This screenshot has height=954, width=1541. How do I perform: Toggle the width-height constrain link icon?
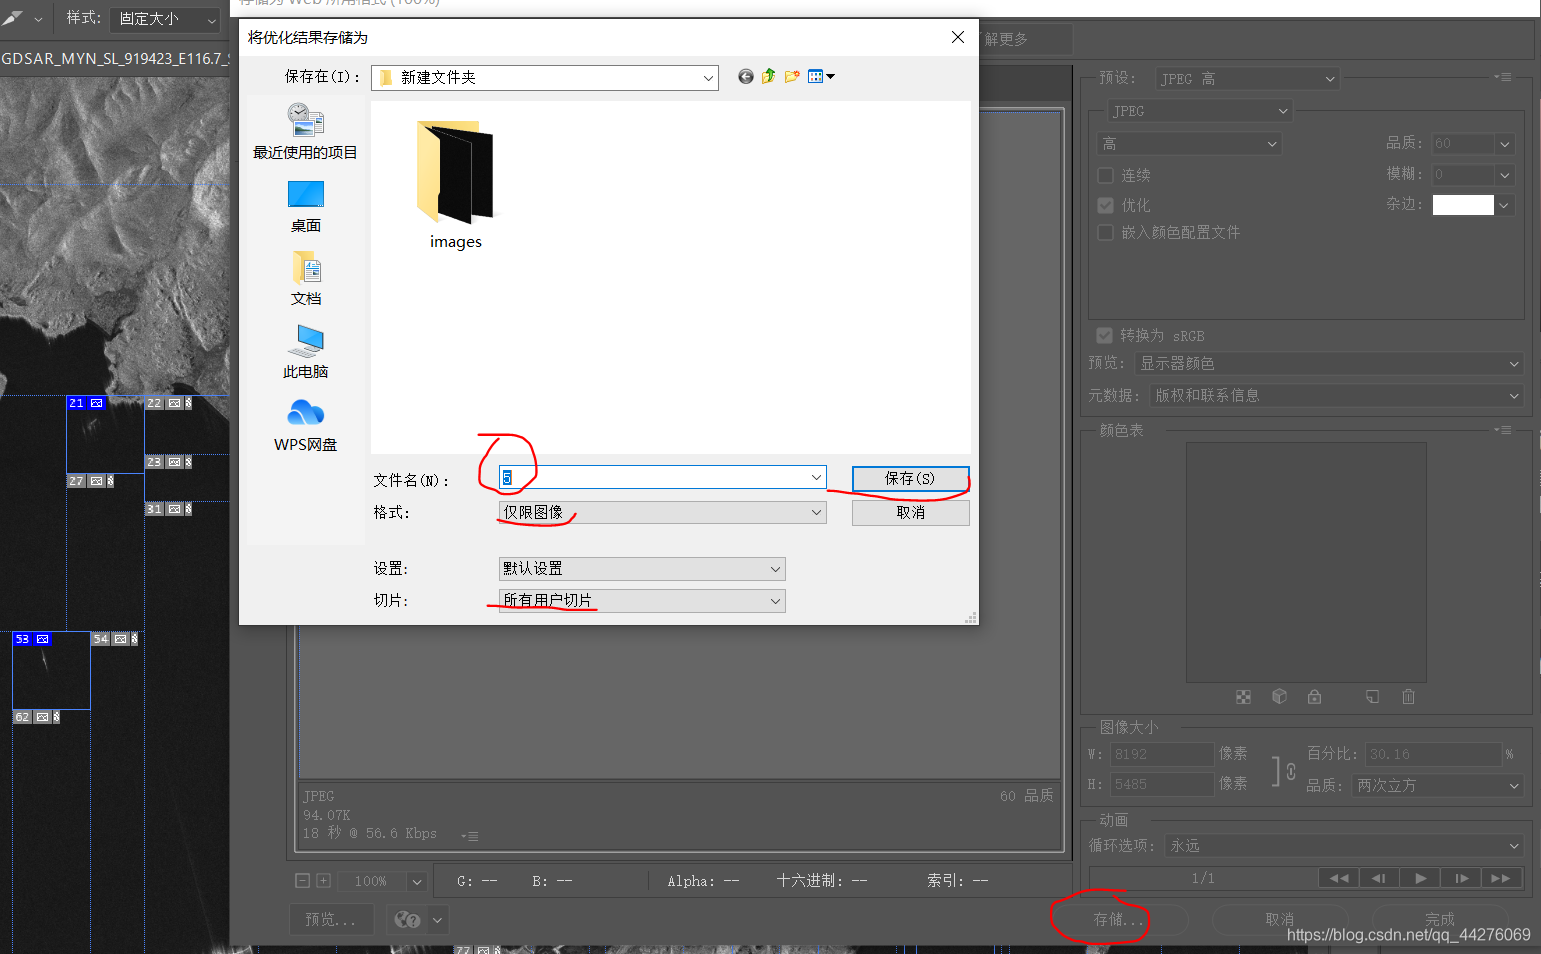point(1291,771)
